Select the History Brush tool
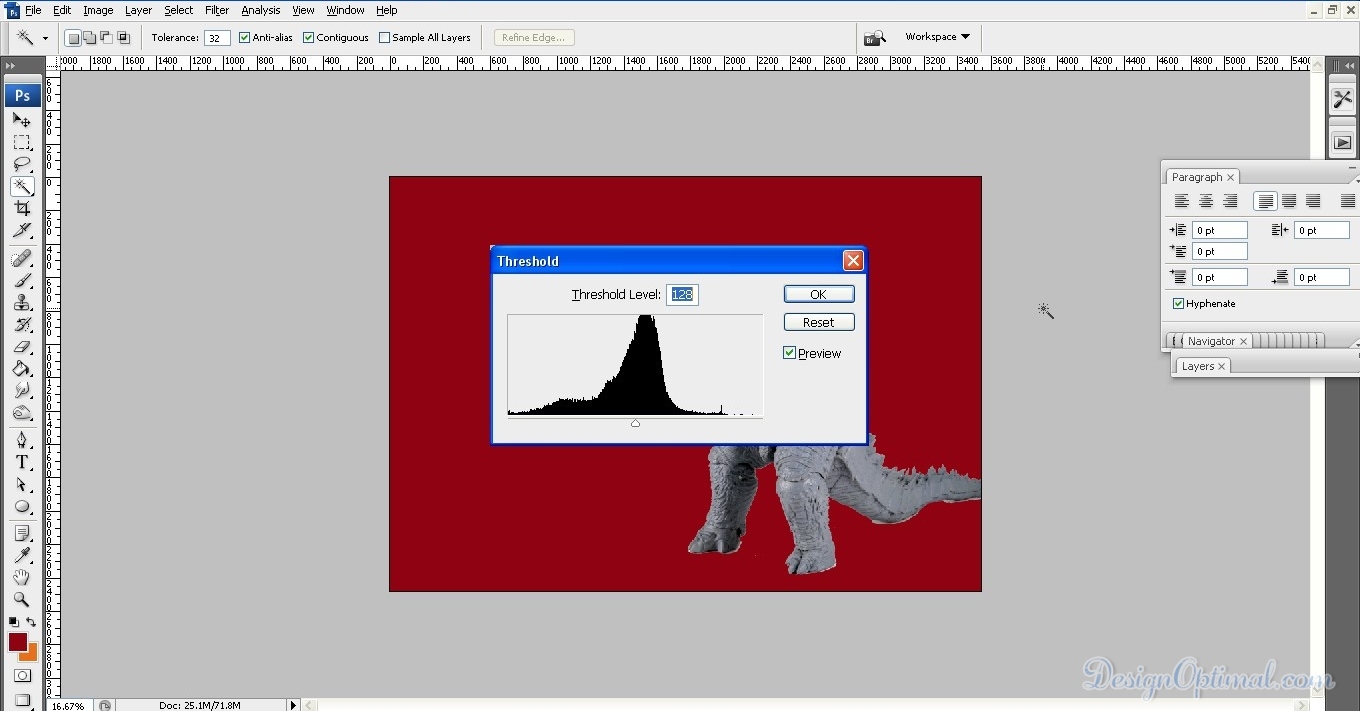 [x=22, y=324]
